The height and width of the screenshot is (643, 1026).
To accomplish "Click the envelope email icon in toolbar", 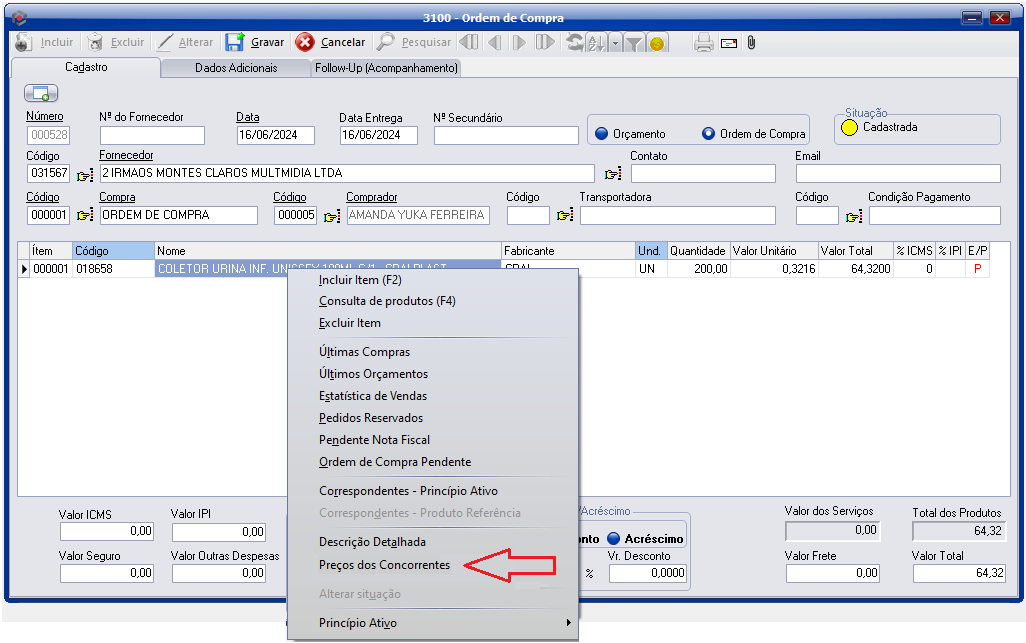I will 728,42.
